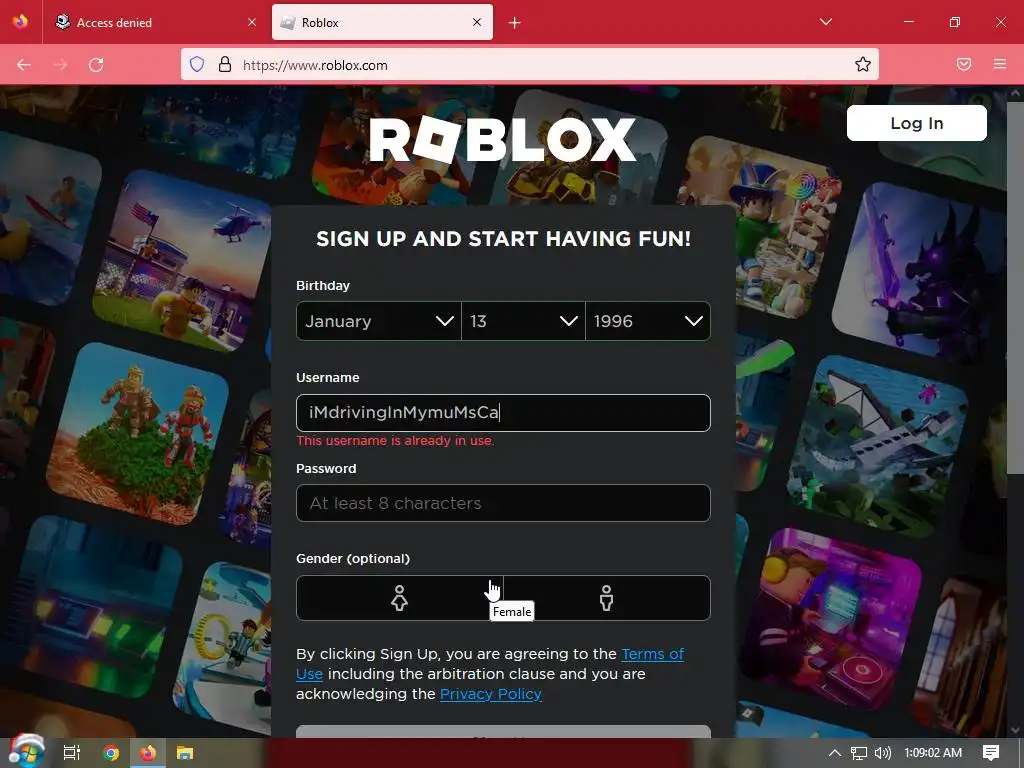The width and height of the screenshot is (1024, 768).
Task: Click the taskbar clock 1:09:02 AM
Action: (x=933, y=753)
